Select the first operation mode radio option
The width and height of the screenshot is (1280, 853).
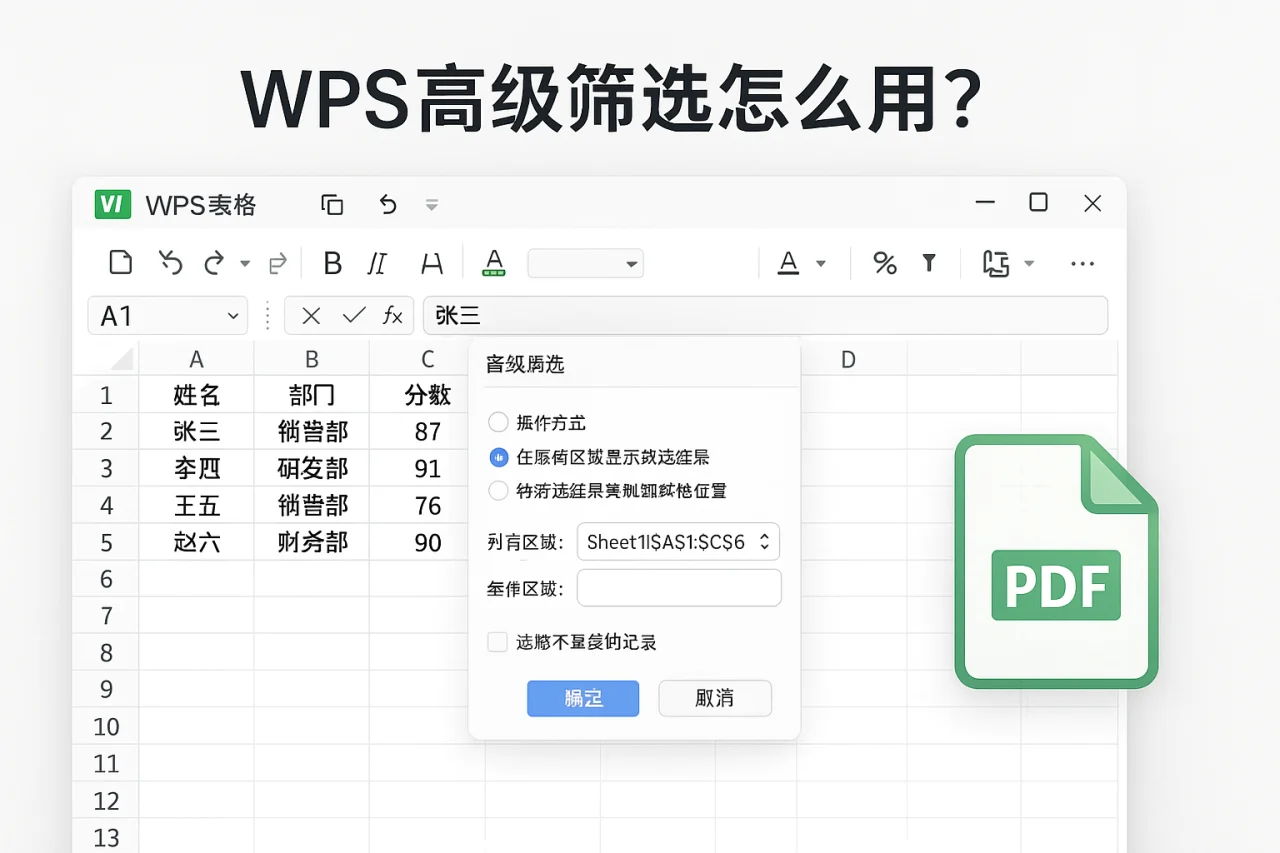click(x=498, y=422)
